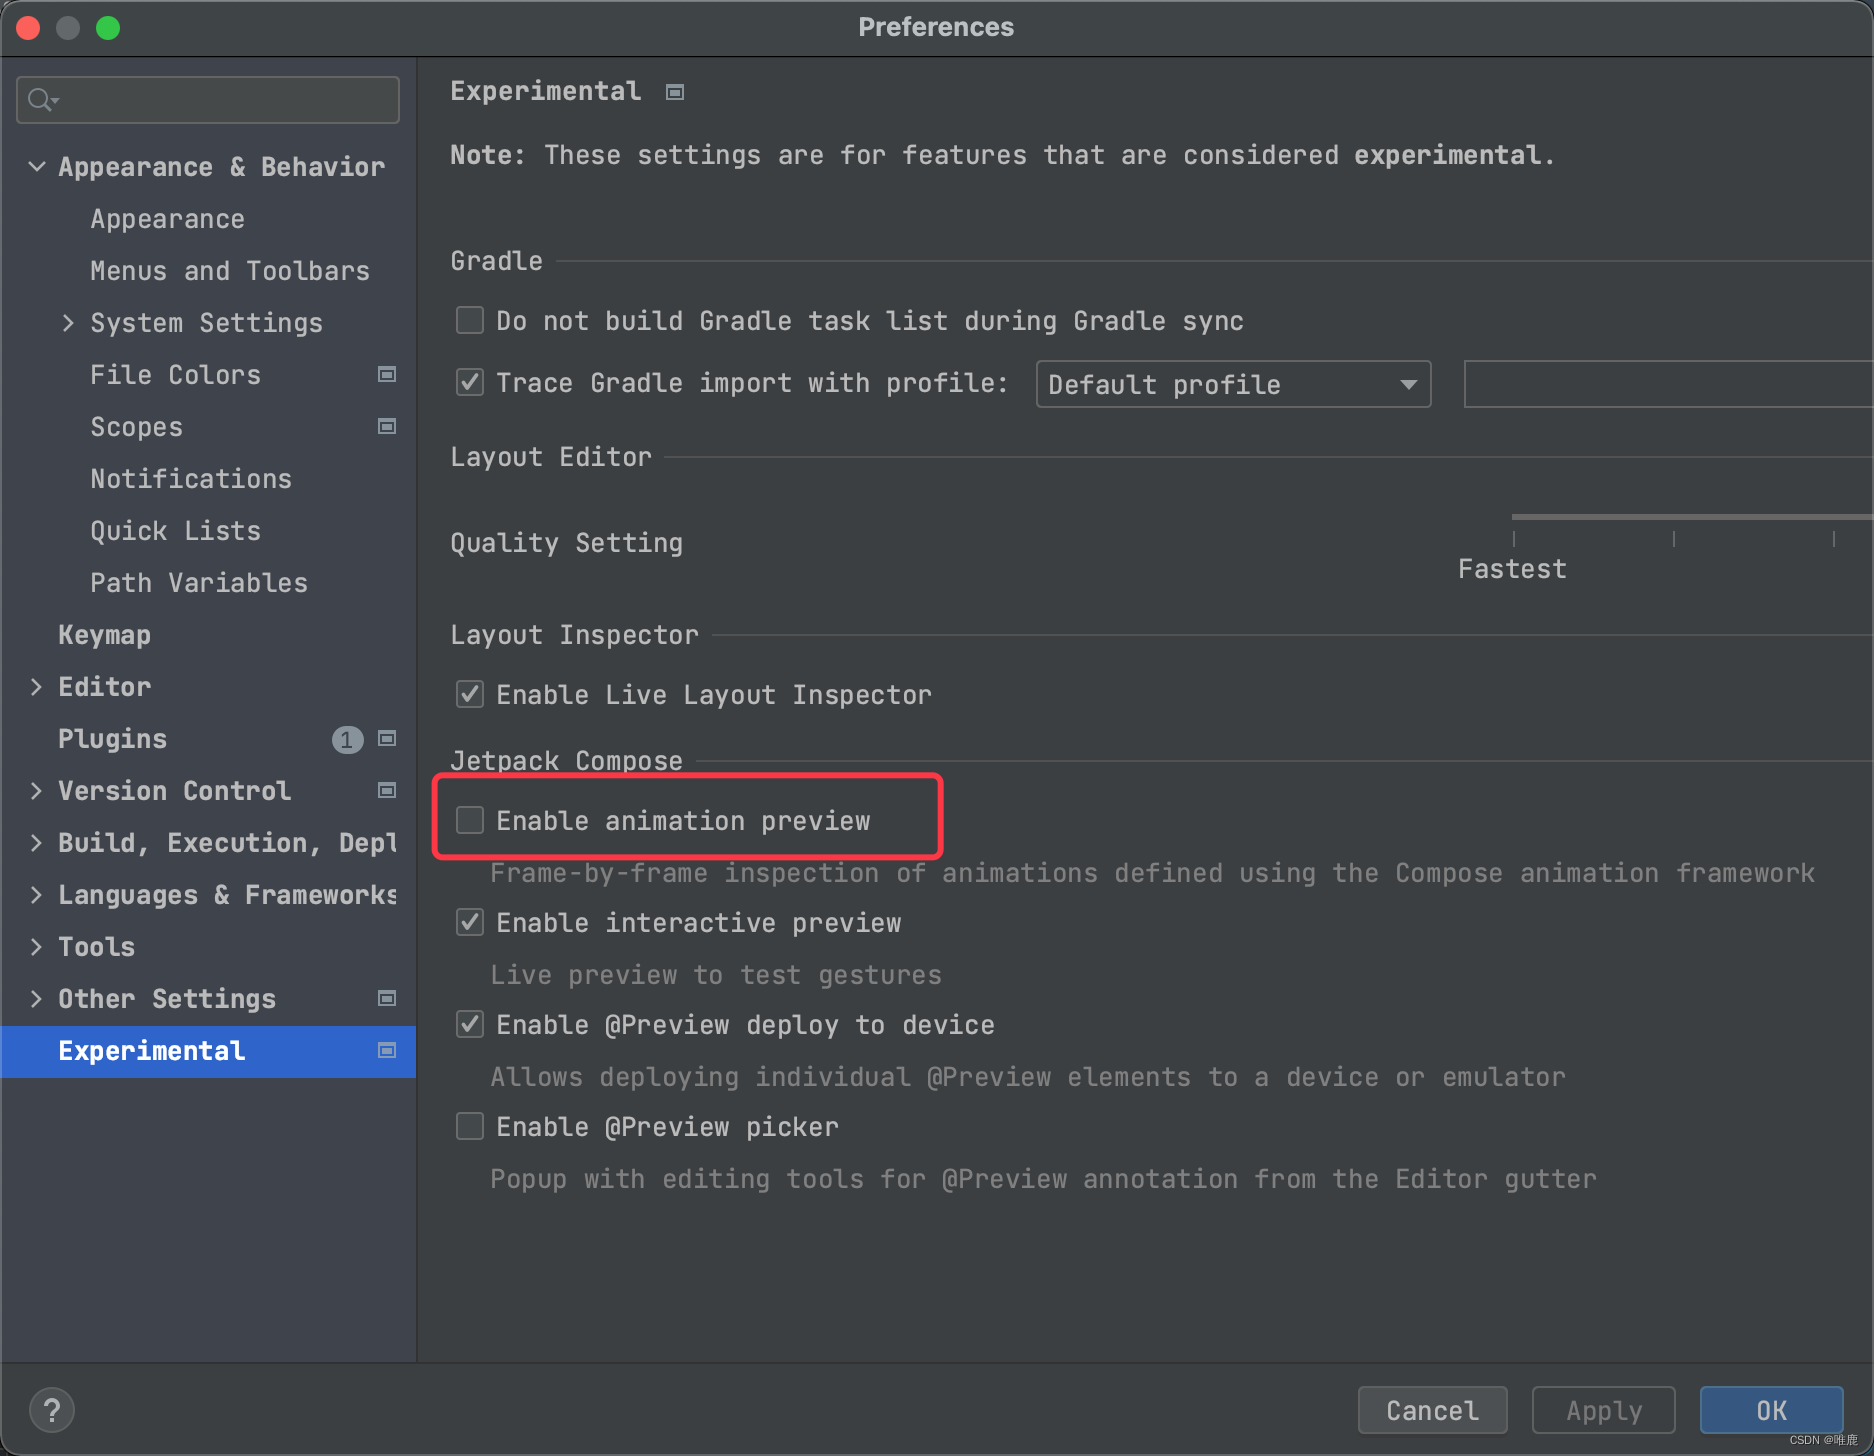1874x1456 pixels.
Task: Open the Default profile dropdown
Action: 1233,384
